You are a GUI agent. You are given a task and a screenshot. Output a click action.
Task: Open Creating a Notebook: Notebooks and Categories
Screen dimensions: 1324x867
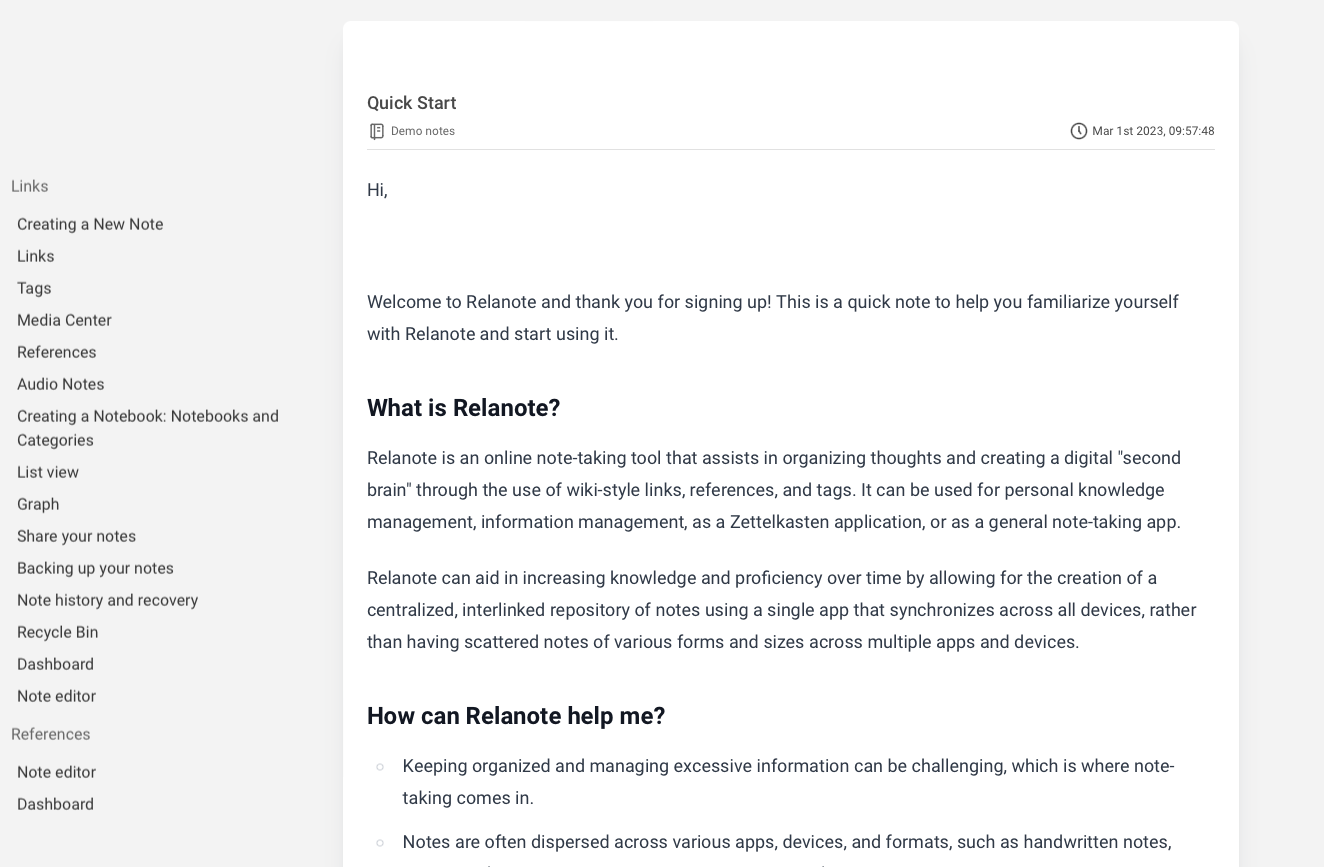coord(148,428)
